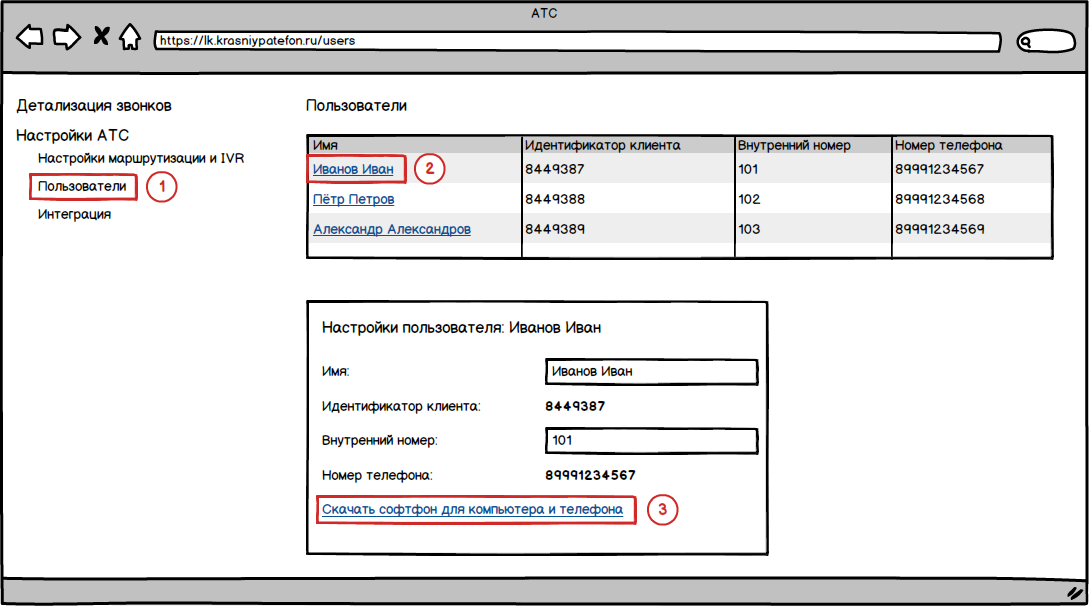Click the Номер телефона column header
This screenshot has width=1089, height=606.
[948, 145]
